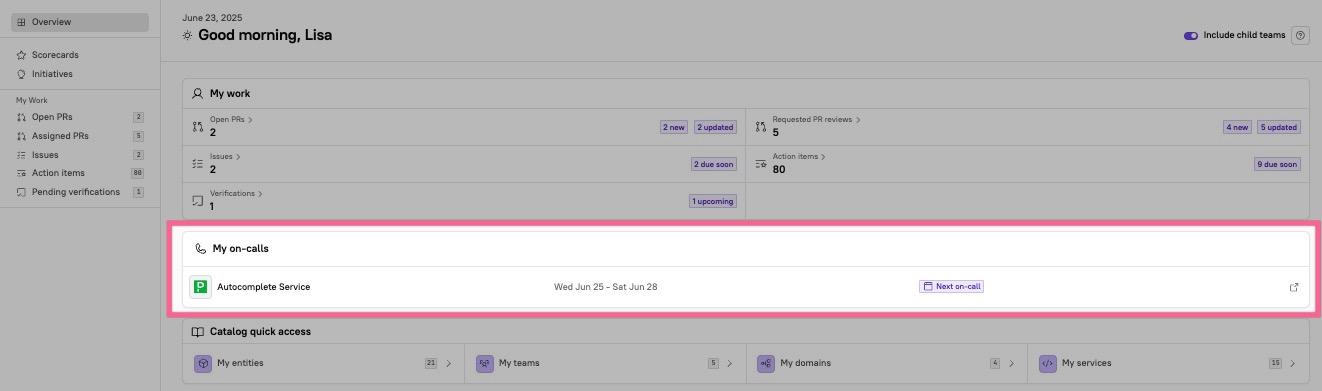This screenshot has width=1322, height=391.
Task: Click the 80 count under My work Action items
Action: point(779,169)
